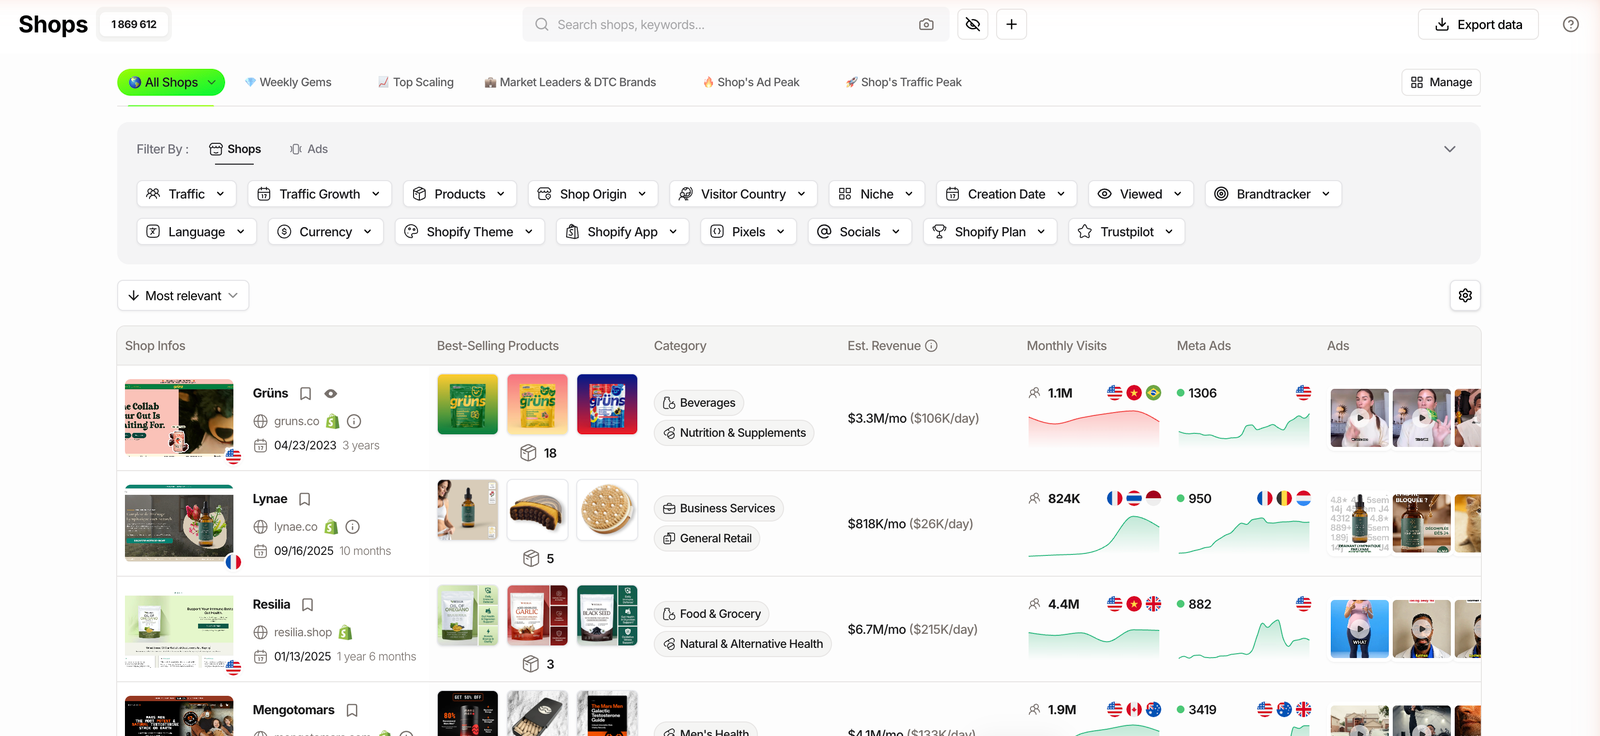
Task: Select Market Leaders & DTC Brands tab
Action: pos(570,82)
